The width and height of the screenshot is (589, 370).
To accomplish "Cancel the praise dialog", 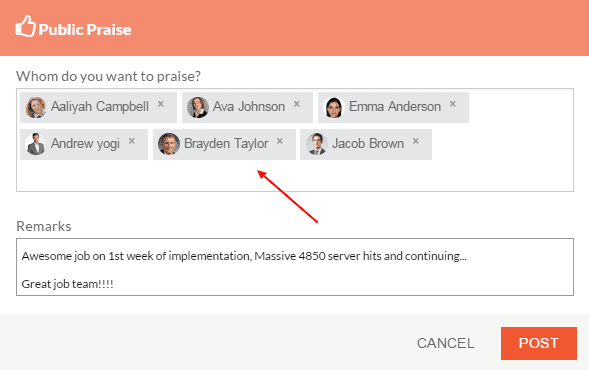I will [446, 343].
